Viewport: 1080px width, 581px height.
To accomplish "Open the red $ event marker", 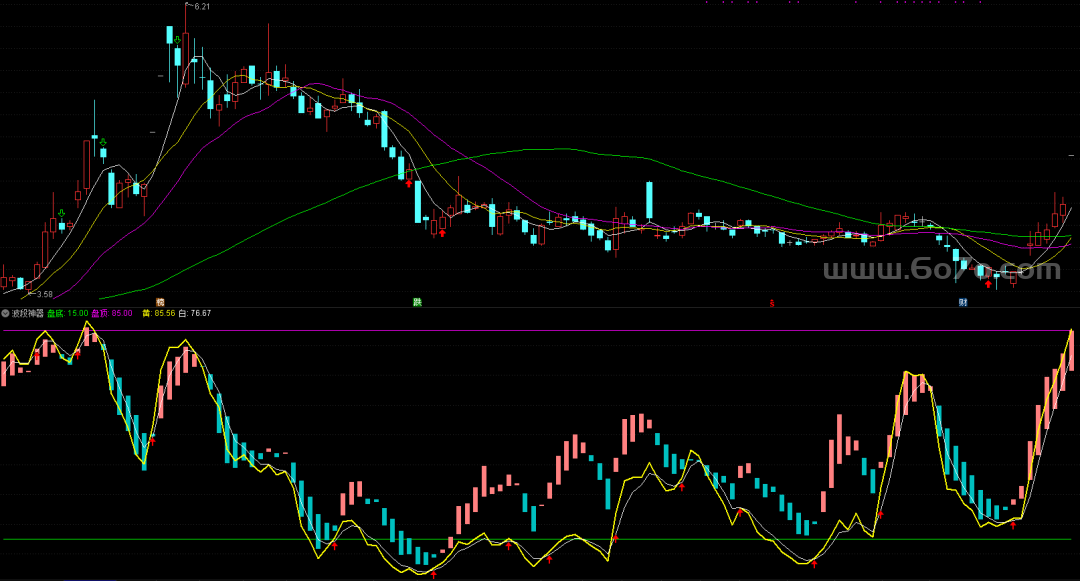I will click(x=771, y=302).
